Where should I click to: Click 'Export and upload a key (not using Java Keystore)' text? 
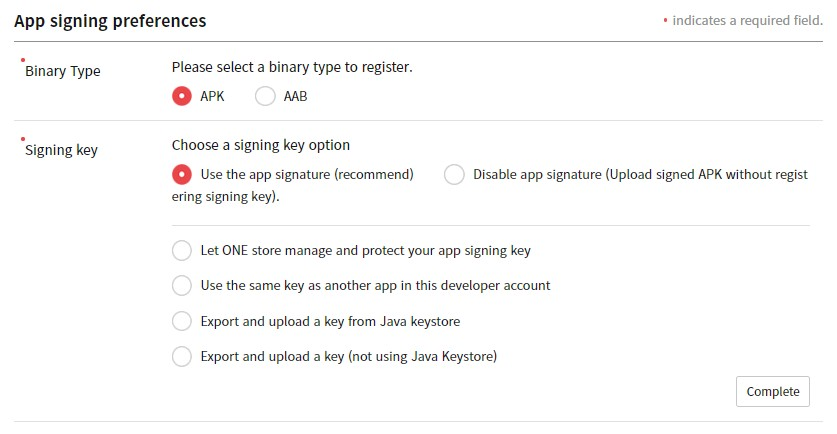(349, 355)
